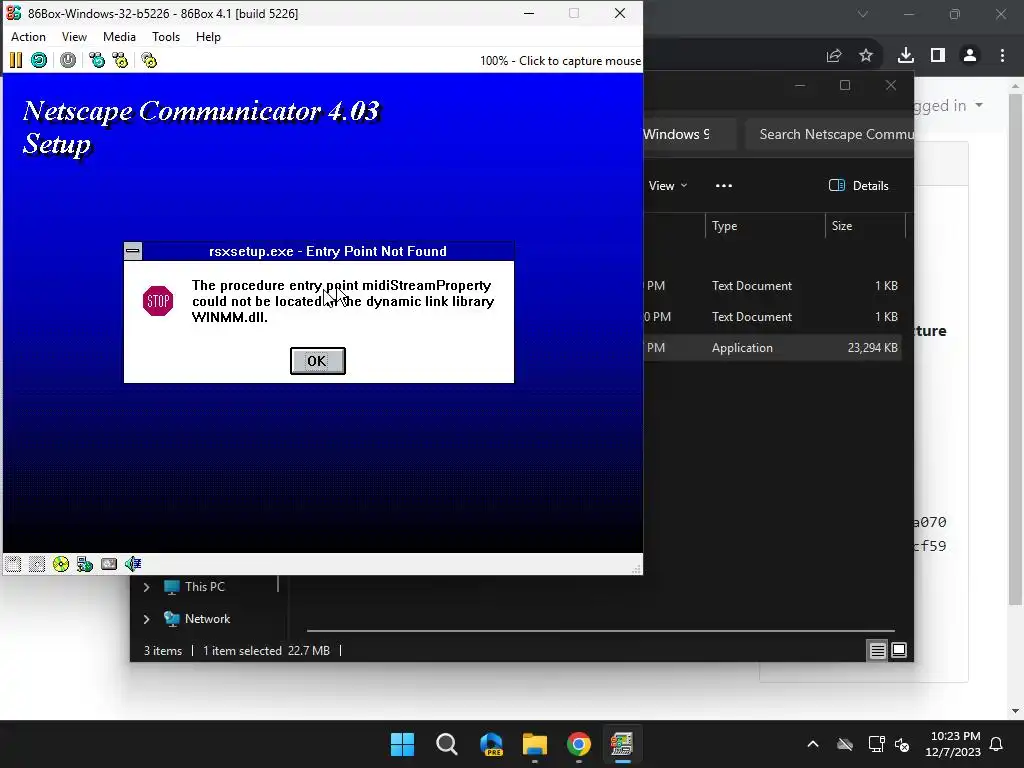The image size is (1024, 768).
Task: Expand Network tree node
Action: [x=146, y=619]
